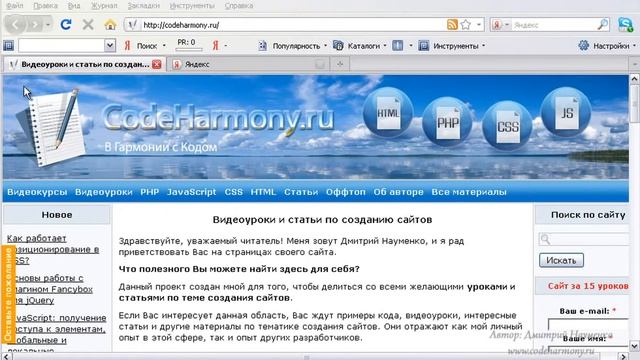Open Все материалы link

[x=469, y=192]
